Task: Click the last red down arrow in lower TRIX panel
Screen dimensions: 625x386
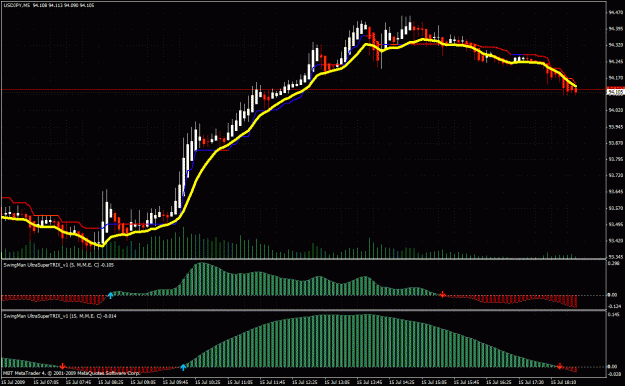Action: pyautogui.click(x=560, y=366)
